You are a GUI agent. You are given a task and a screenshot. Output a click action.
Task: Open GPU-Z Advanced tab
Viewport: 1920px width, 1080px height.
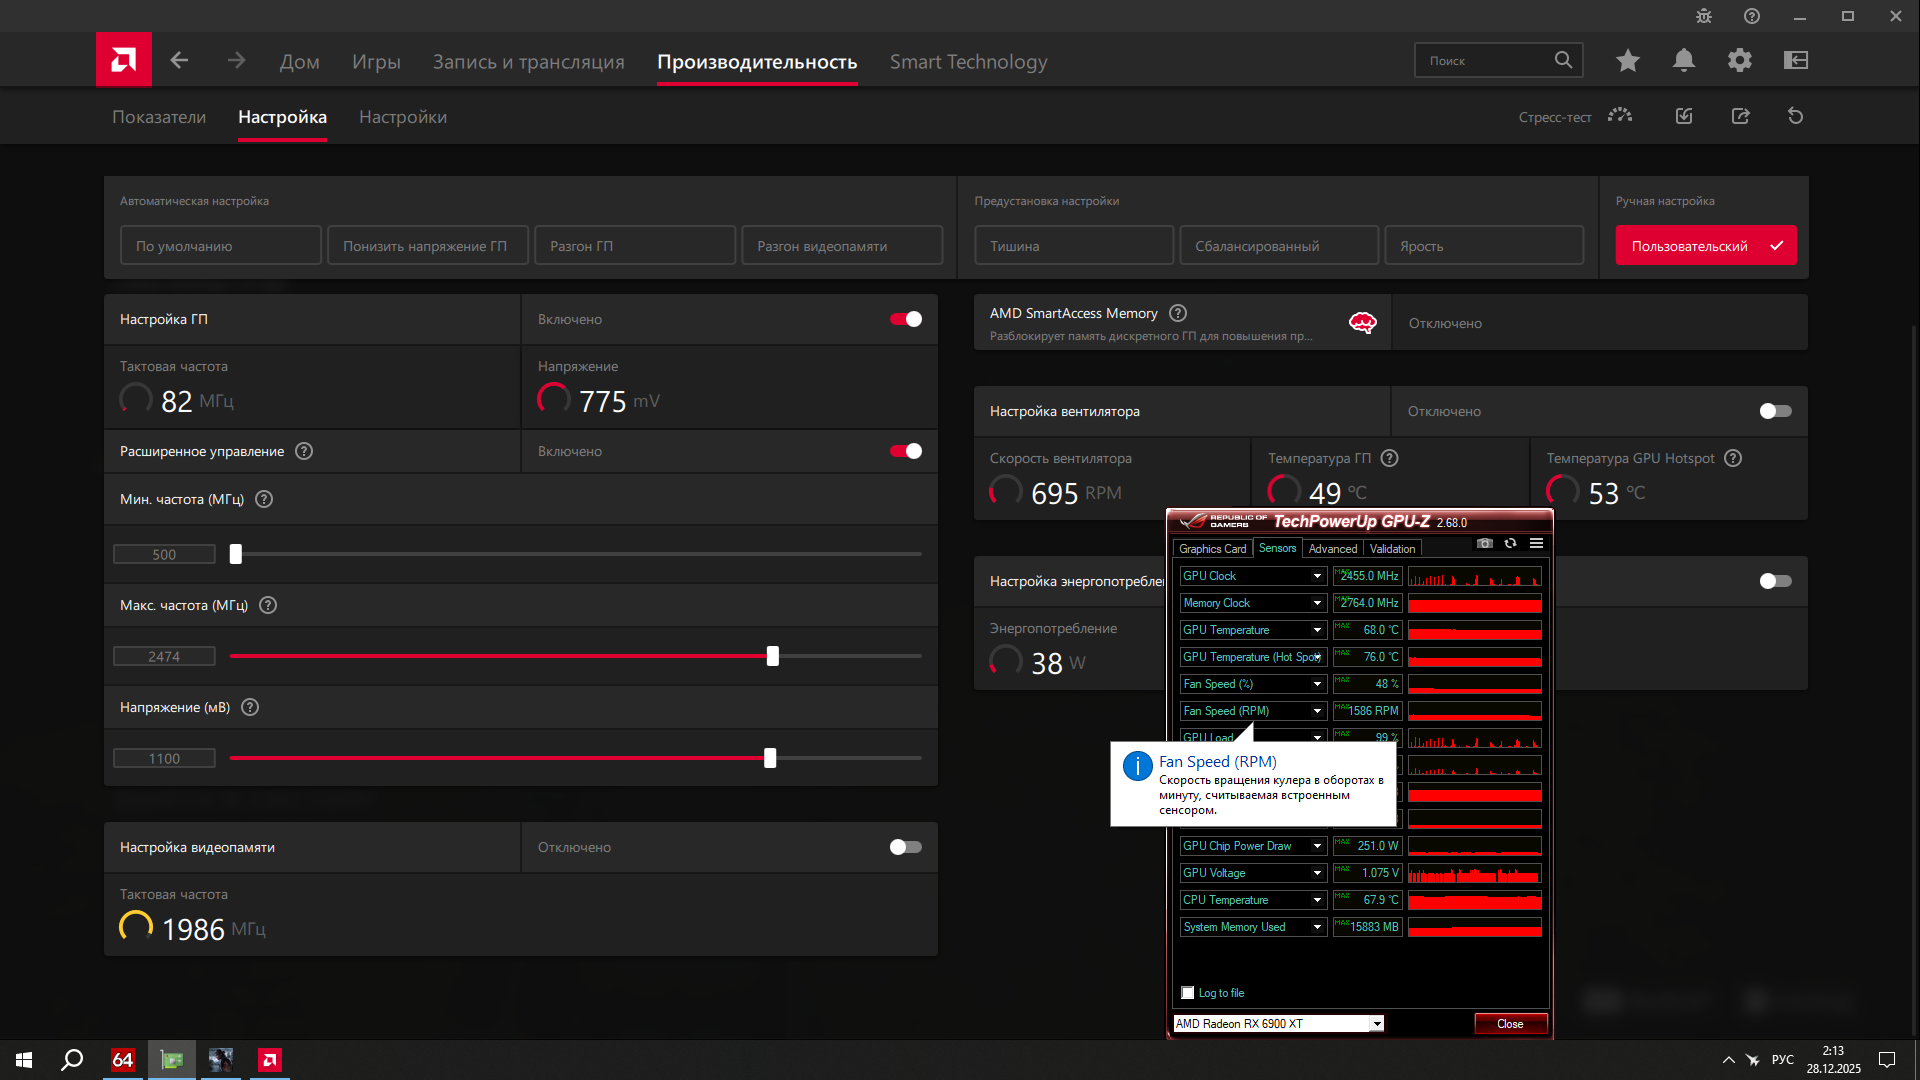pos(1332,549)
